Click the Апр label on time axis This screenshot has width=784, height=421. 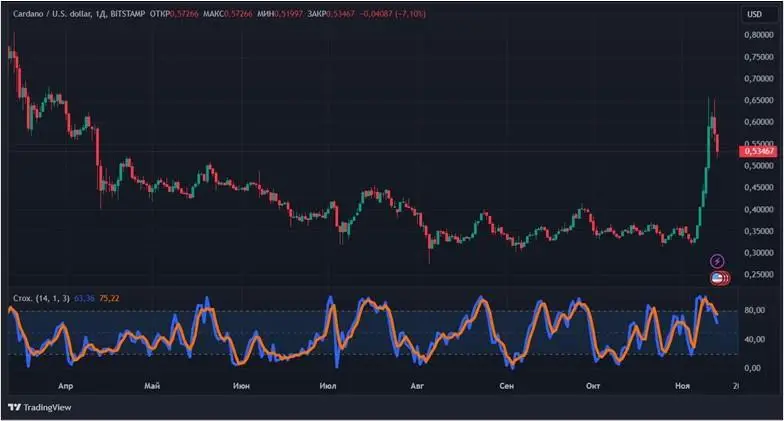click(x=65, y=385)
